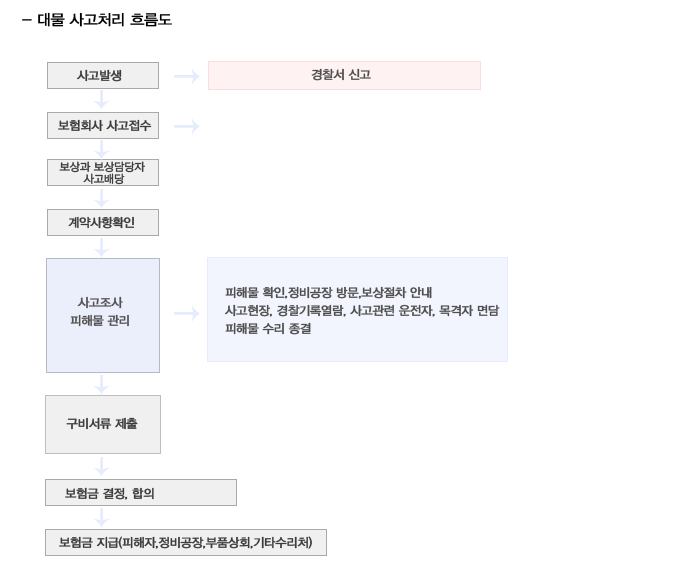Select the 경찰서 신고 pink box
The height and width of the screenshot is (580, 675).
[x=344, y=75]
